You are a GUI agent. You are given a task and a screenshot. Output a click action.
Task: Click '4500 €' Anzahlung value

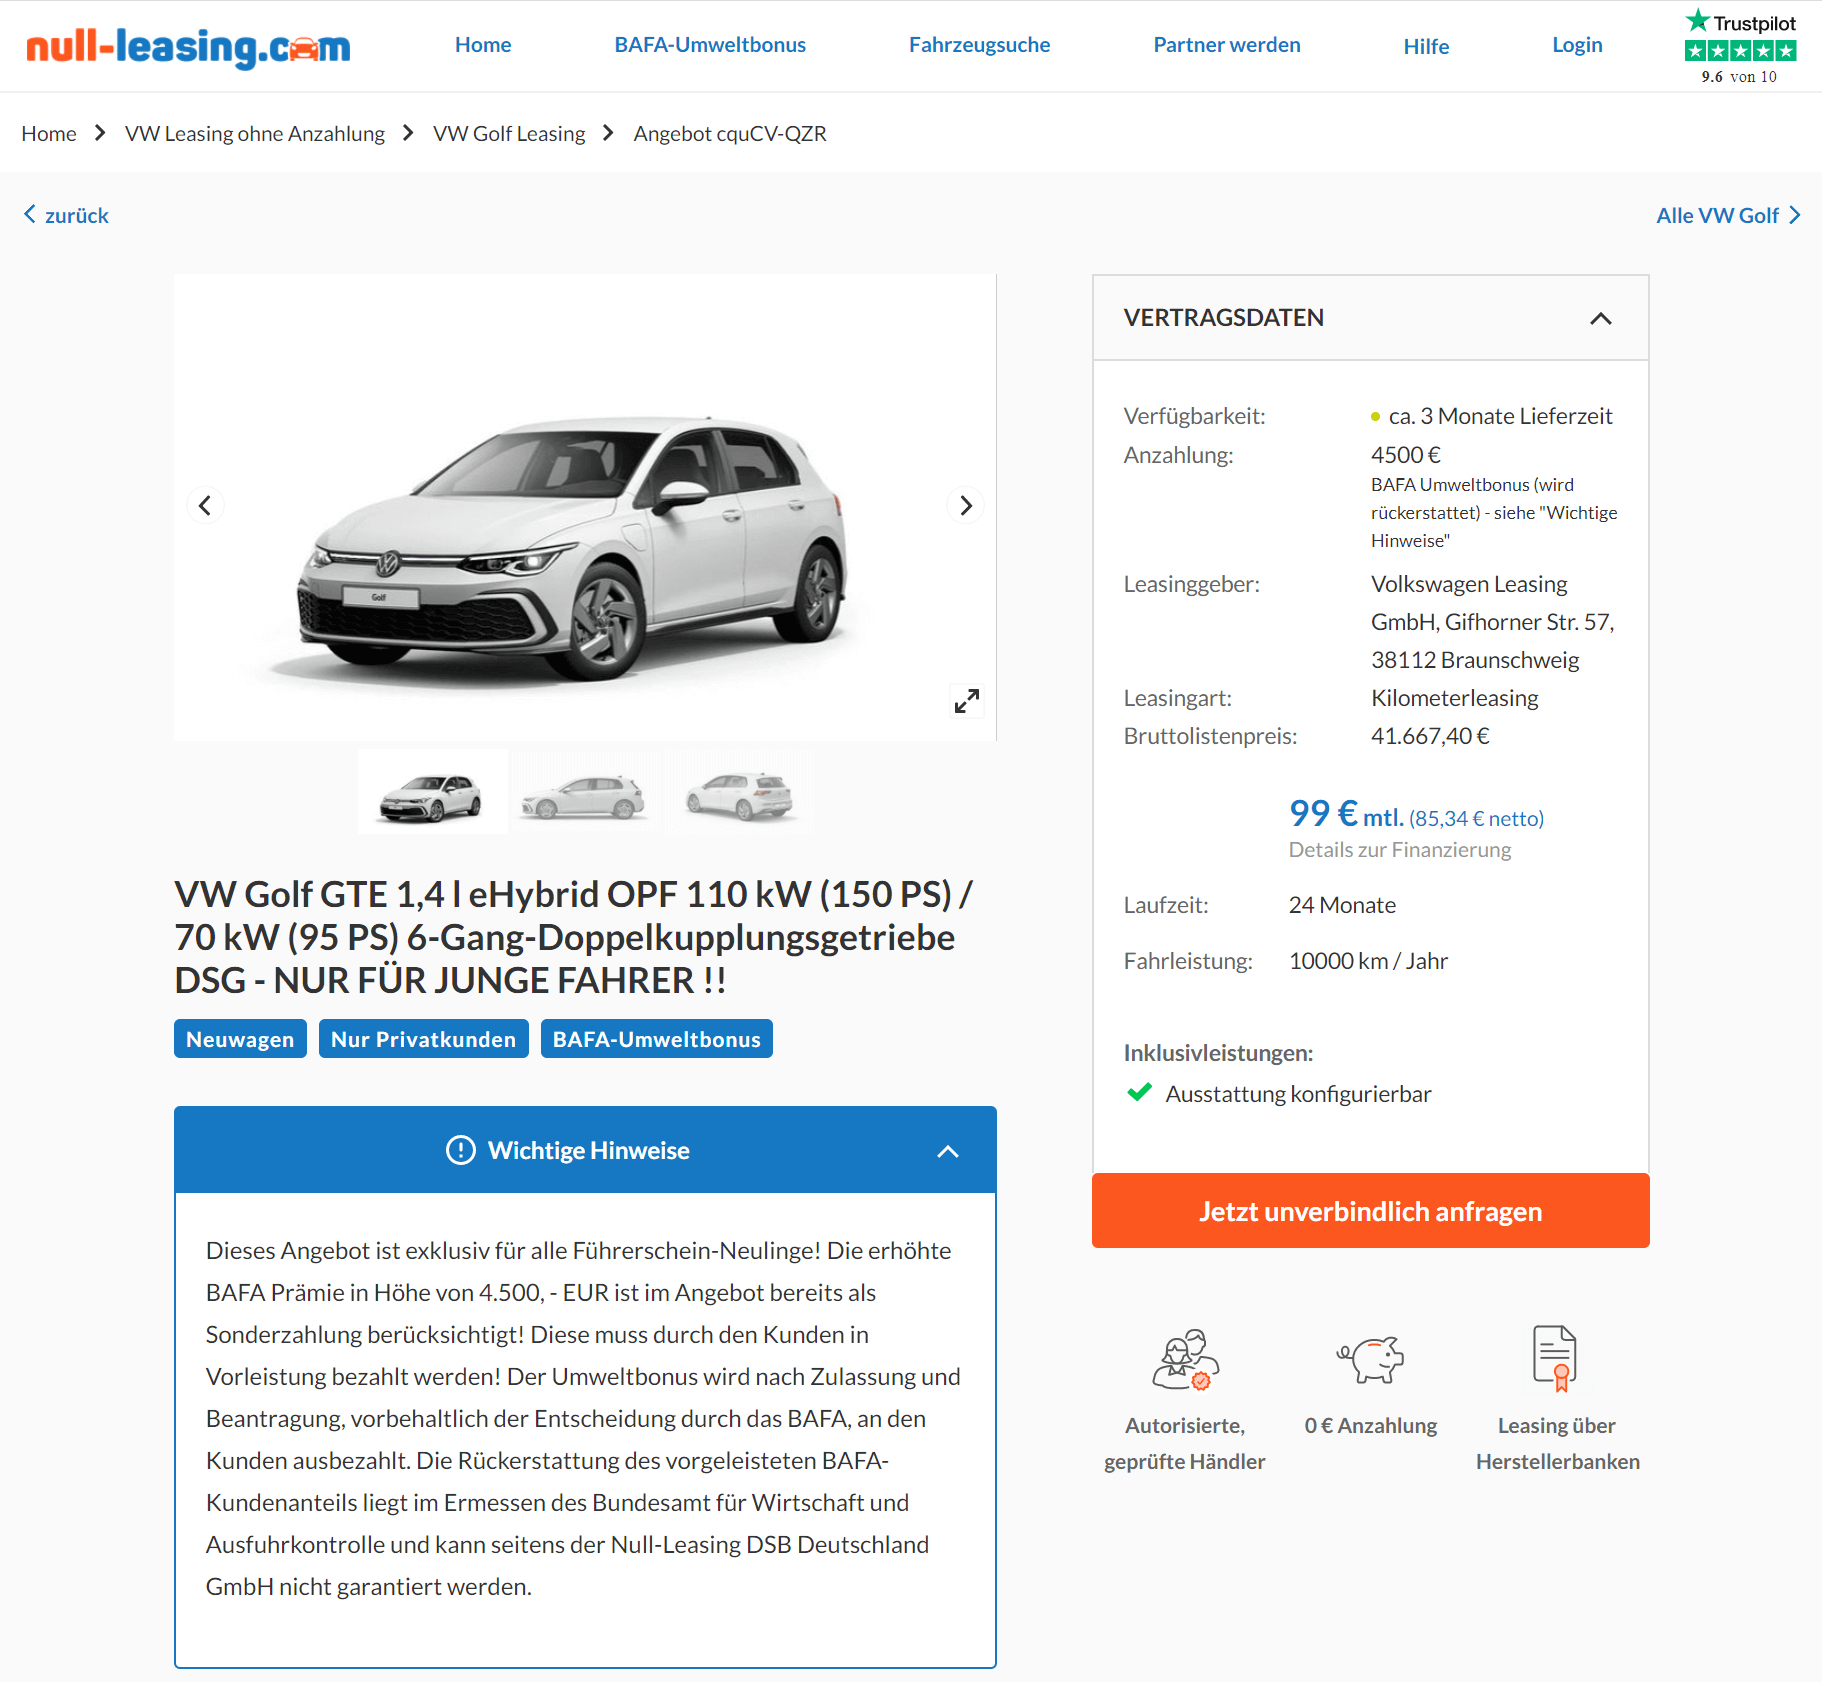pyautogui.click(x=1405, y=455)
